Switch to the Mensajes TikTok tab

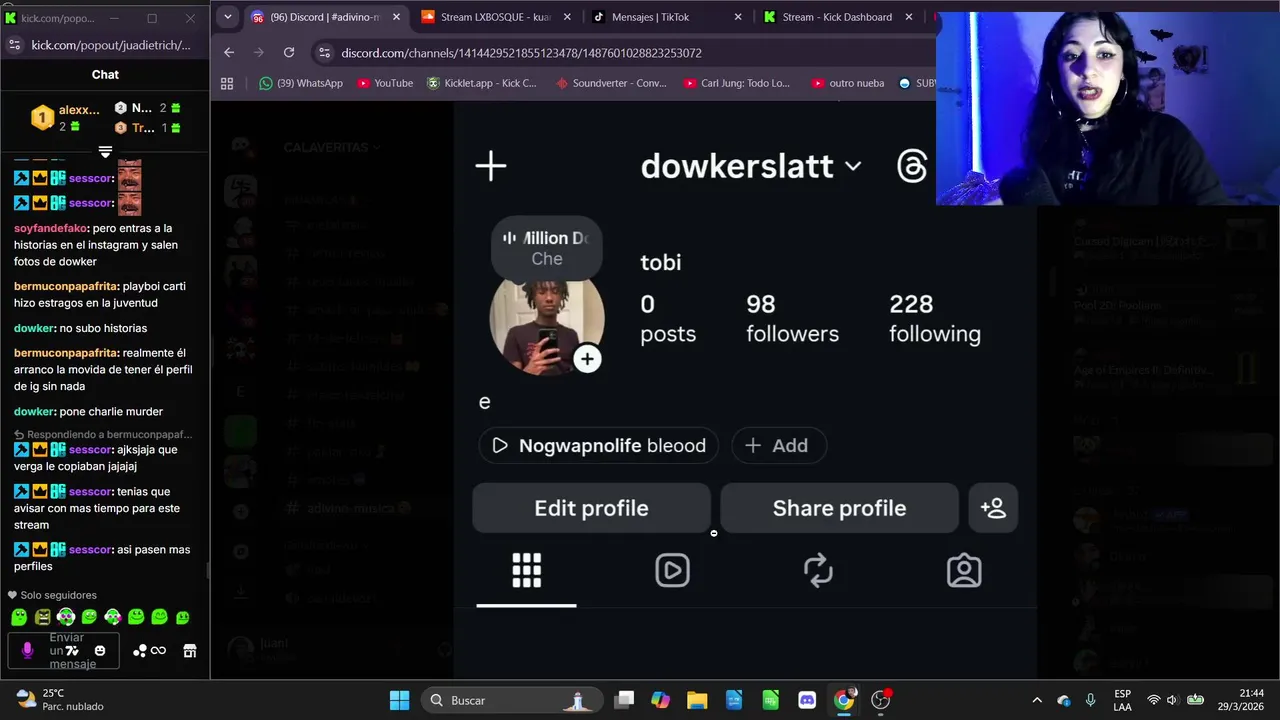point(665,17)
